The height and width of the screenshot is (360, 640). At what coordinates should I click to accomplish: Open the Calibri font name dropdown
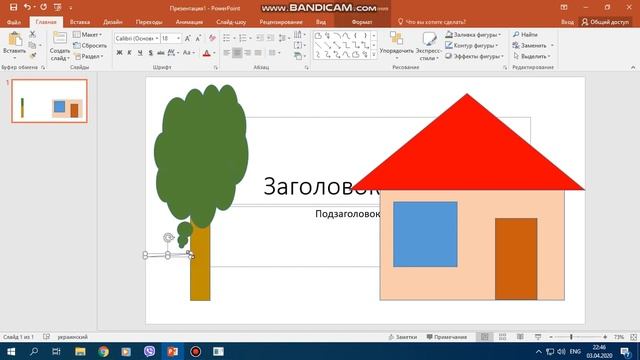coord(157,38)
